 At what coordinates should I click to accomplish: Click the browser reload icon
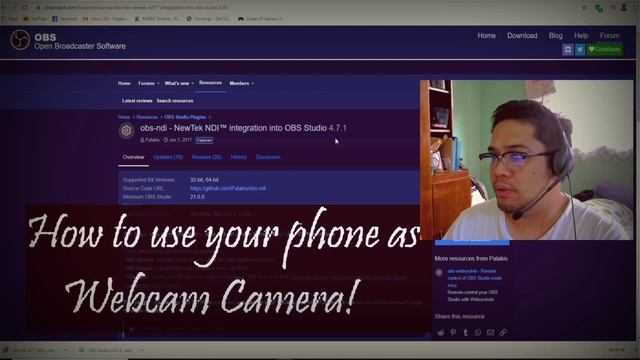(x=25, y=7)
